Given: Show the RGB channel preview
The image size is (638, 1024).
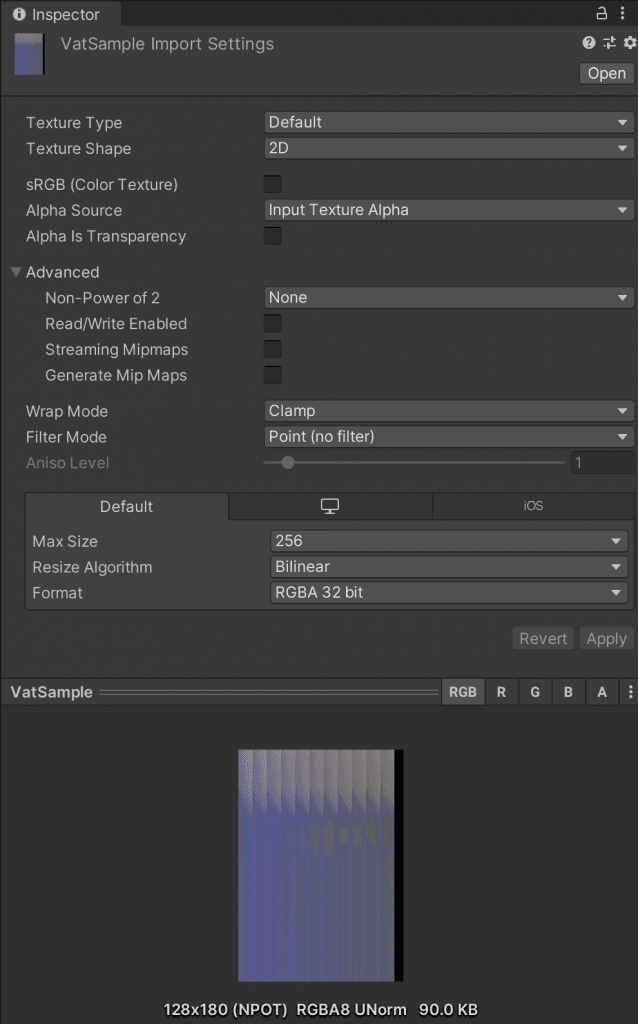Looking at the screenshot, I should click(463, 692).
